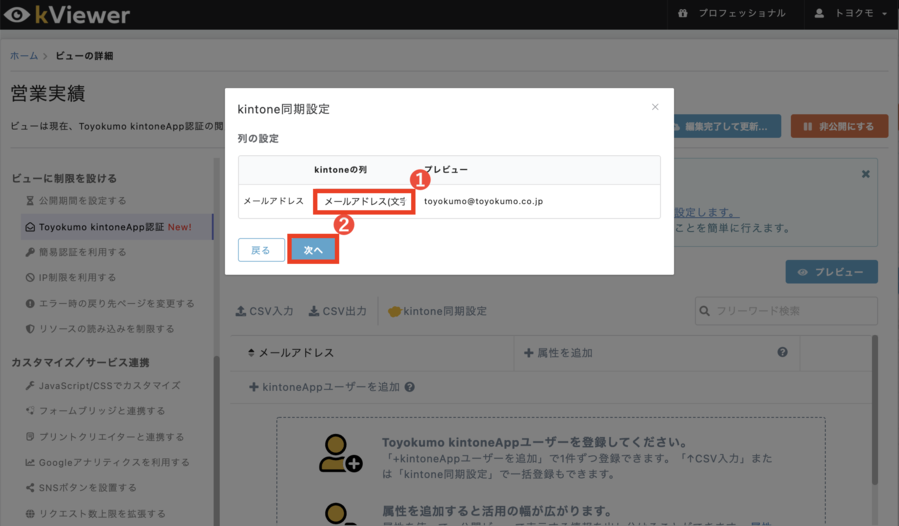Click kintoneAppユーザーを追加
The image size is (899, 526).
[x=324, y=387]
